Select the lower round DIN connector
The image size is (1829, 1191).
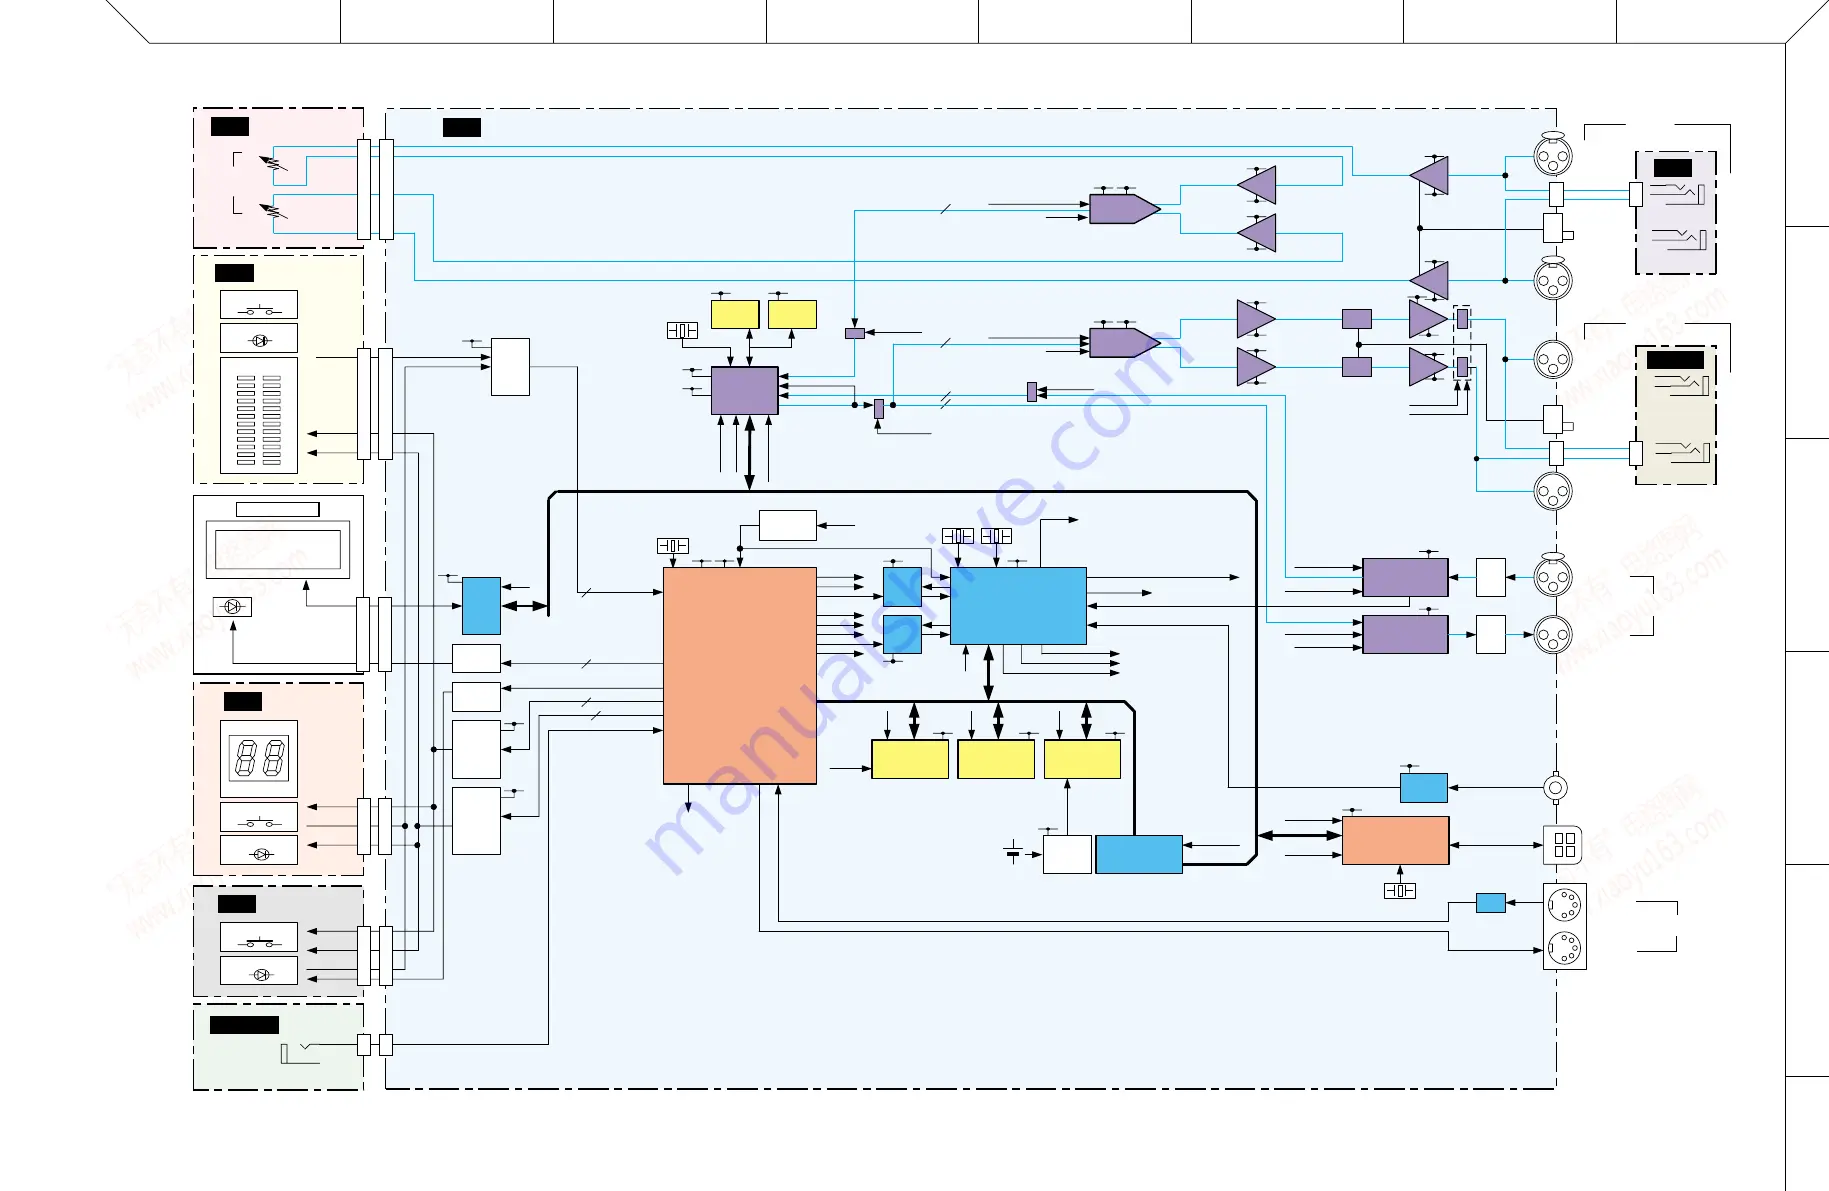coord(1565,947)
